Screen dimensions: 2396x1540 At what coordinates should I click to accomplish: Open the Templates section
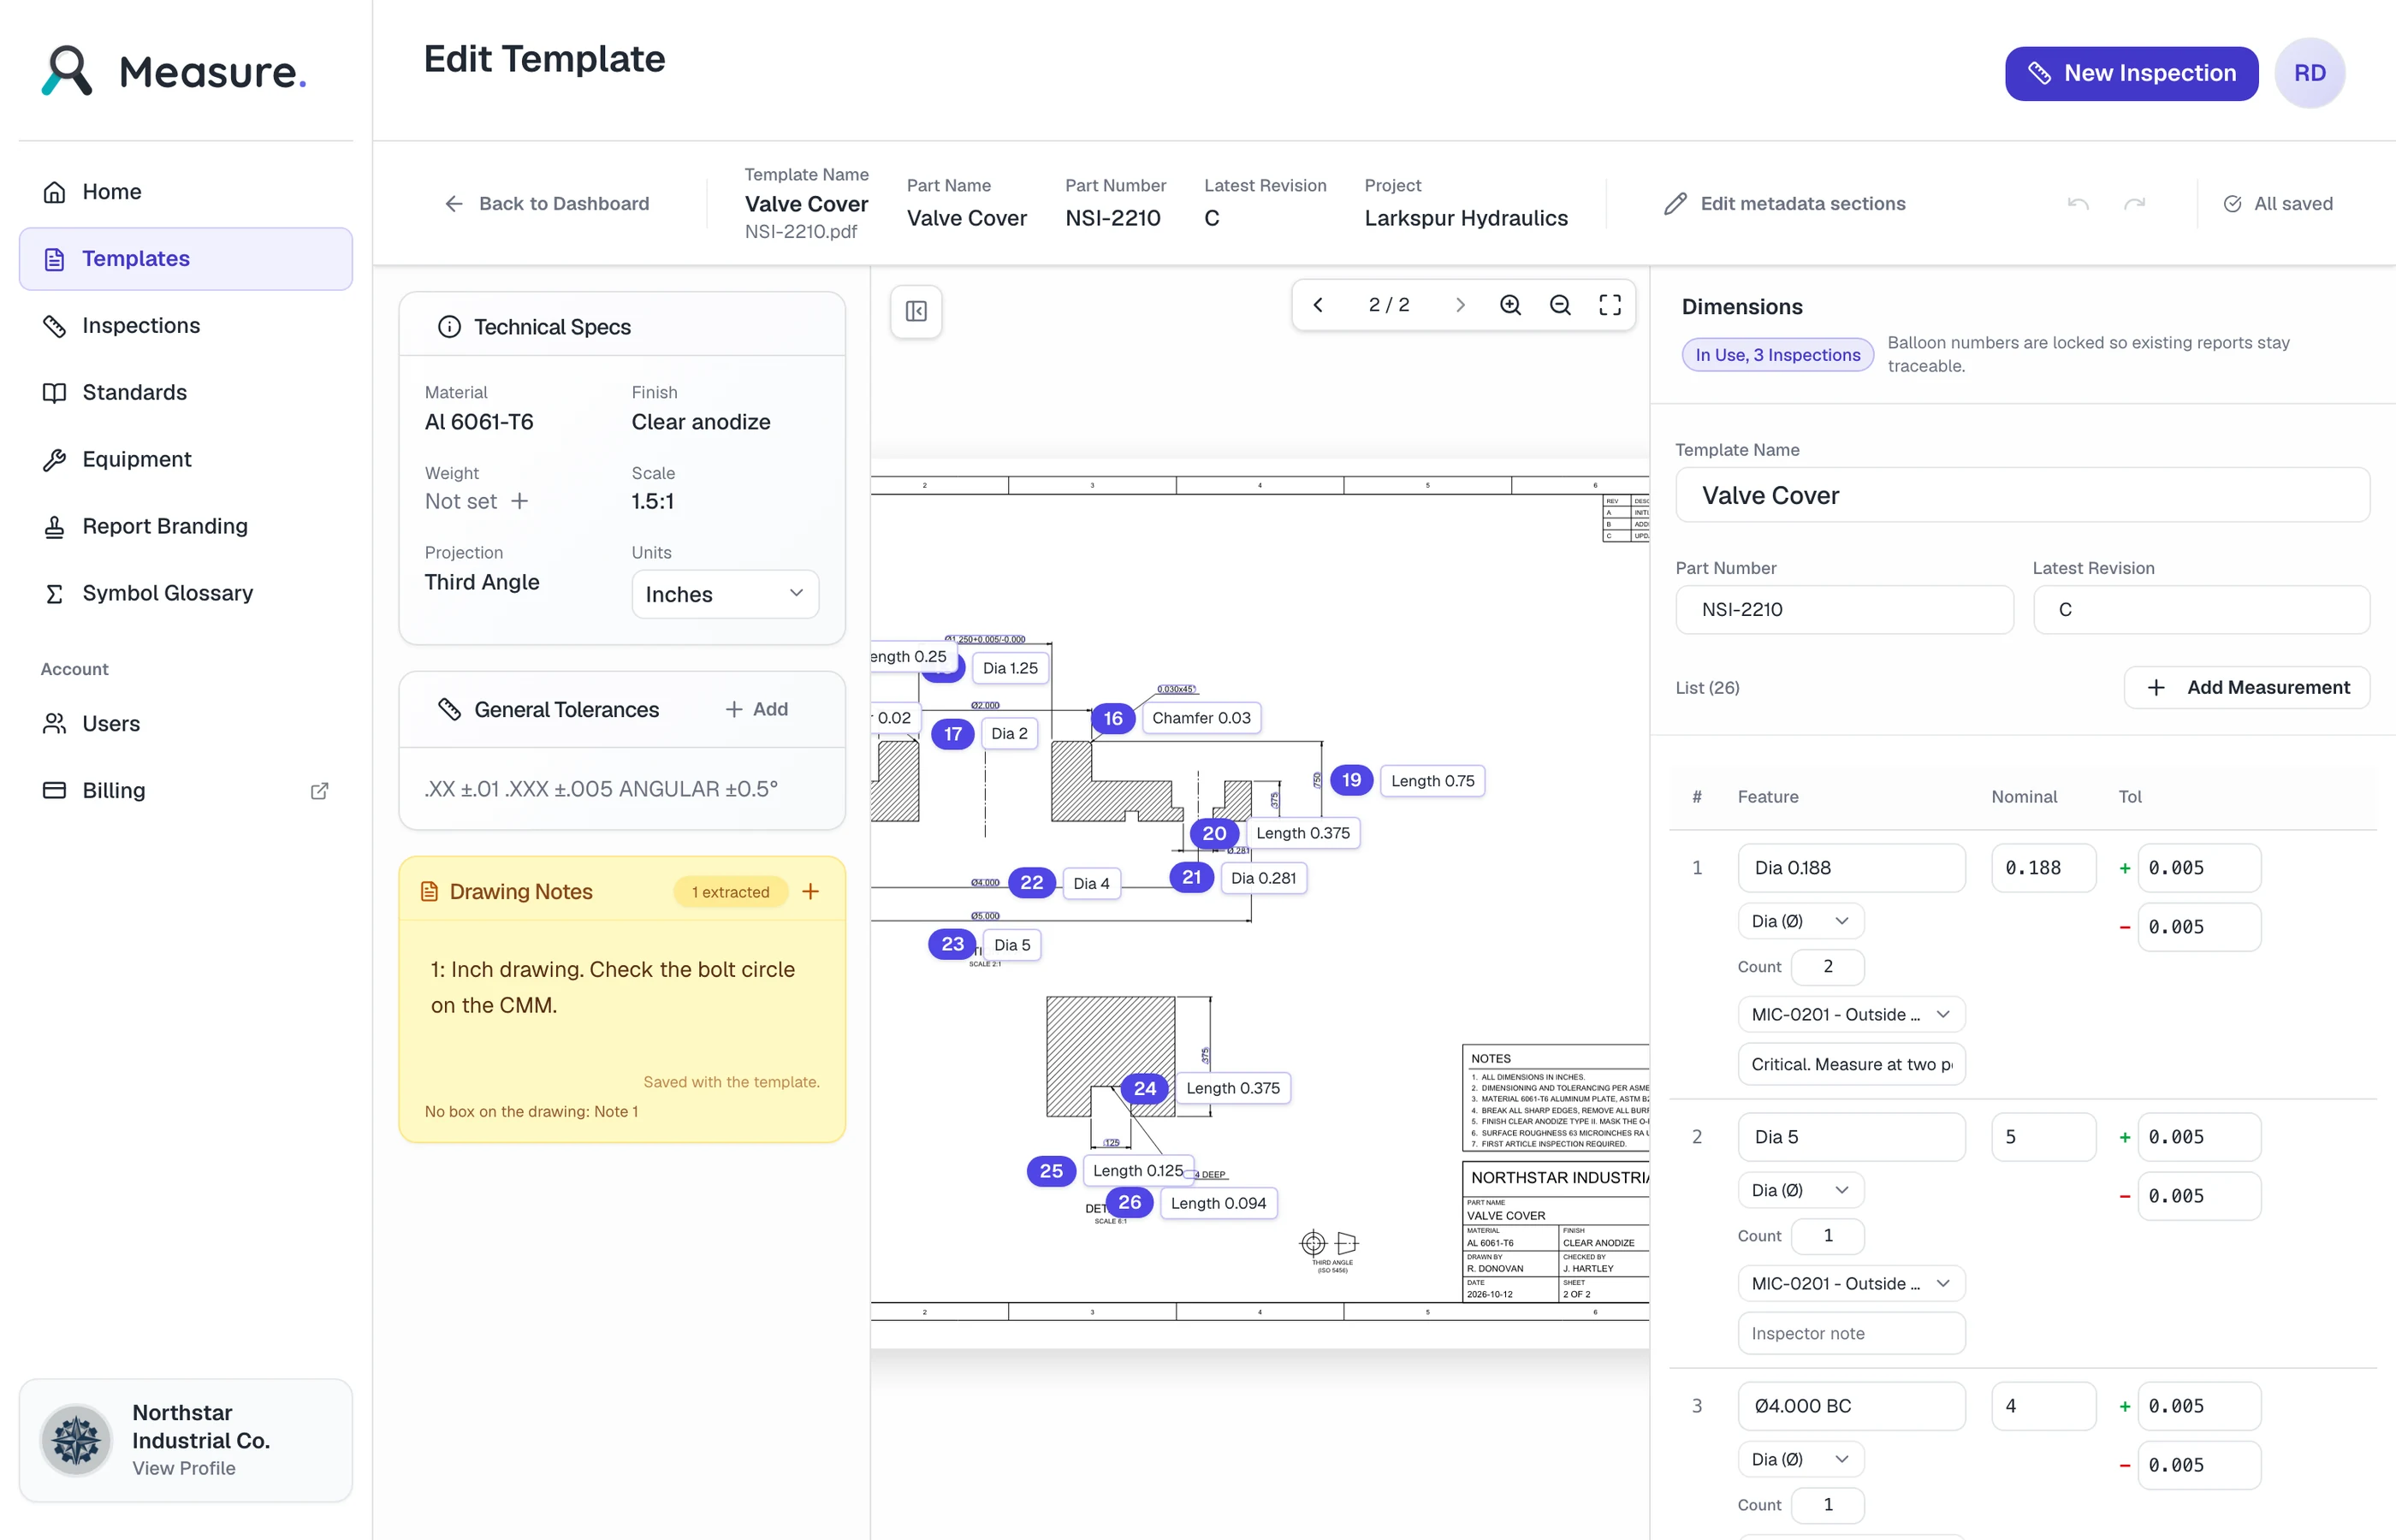tap(185, 258)
